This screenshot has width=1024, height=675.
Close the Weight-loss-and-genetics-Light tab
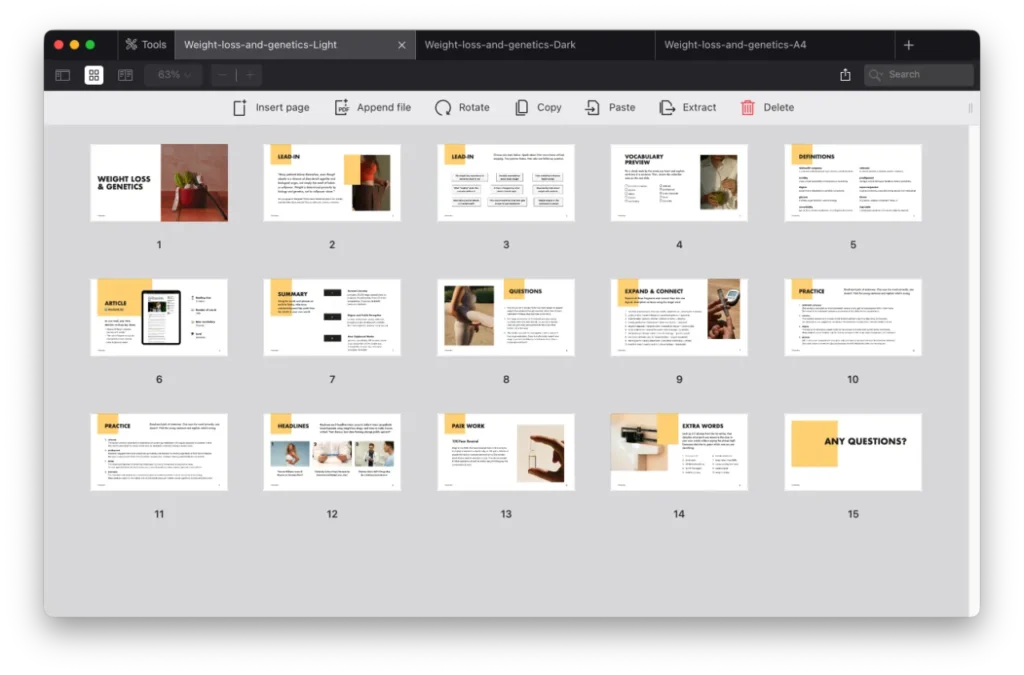click(402, 44)
